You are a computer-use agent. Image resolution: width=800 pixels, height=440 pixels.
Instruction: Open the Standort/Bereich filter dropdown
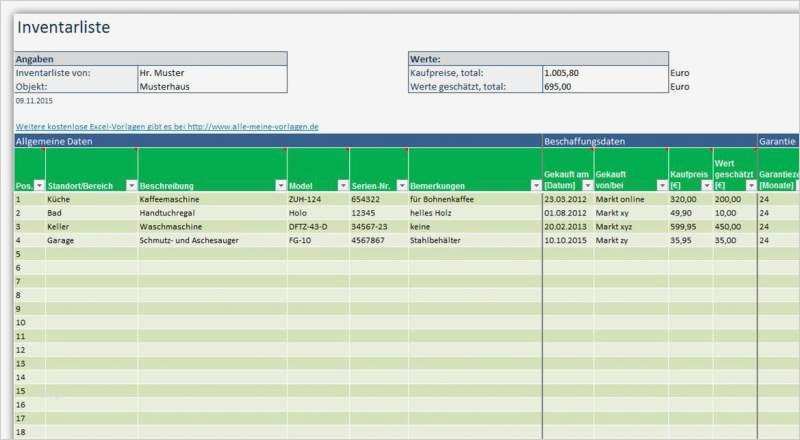(x=132, y=186)
